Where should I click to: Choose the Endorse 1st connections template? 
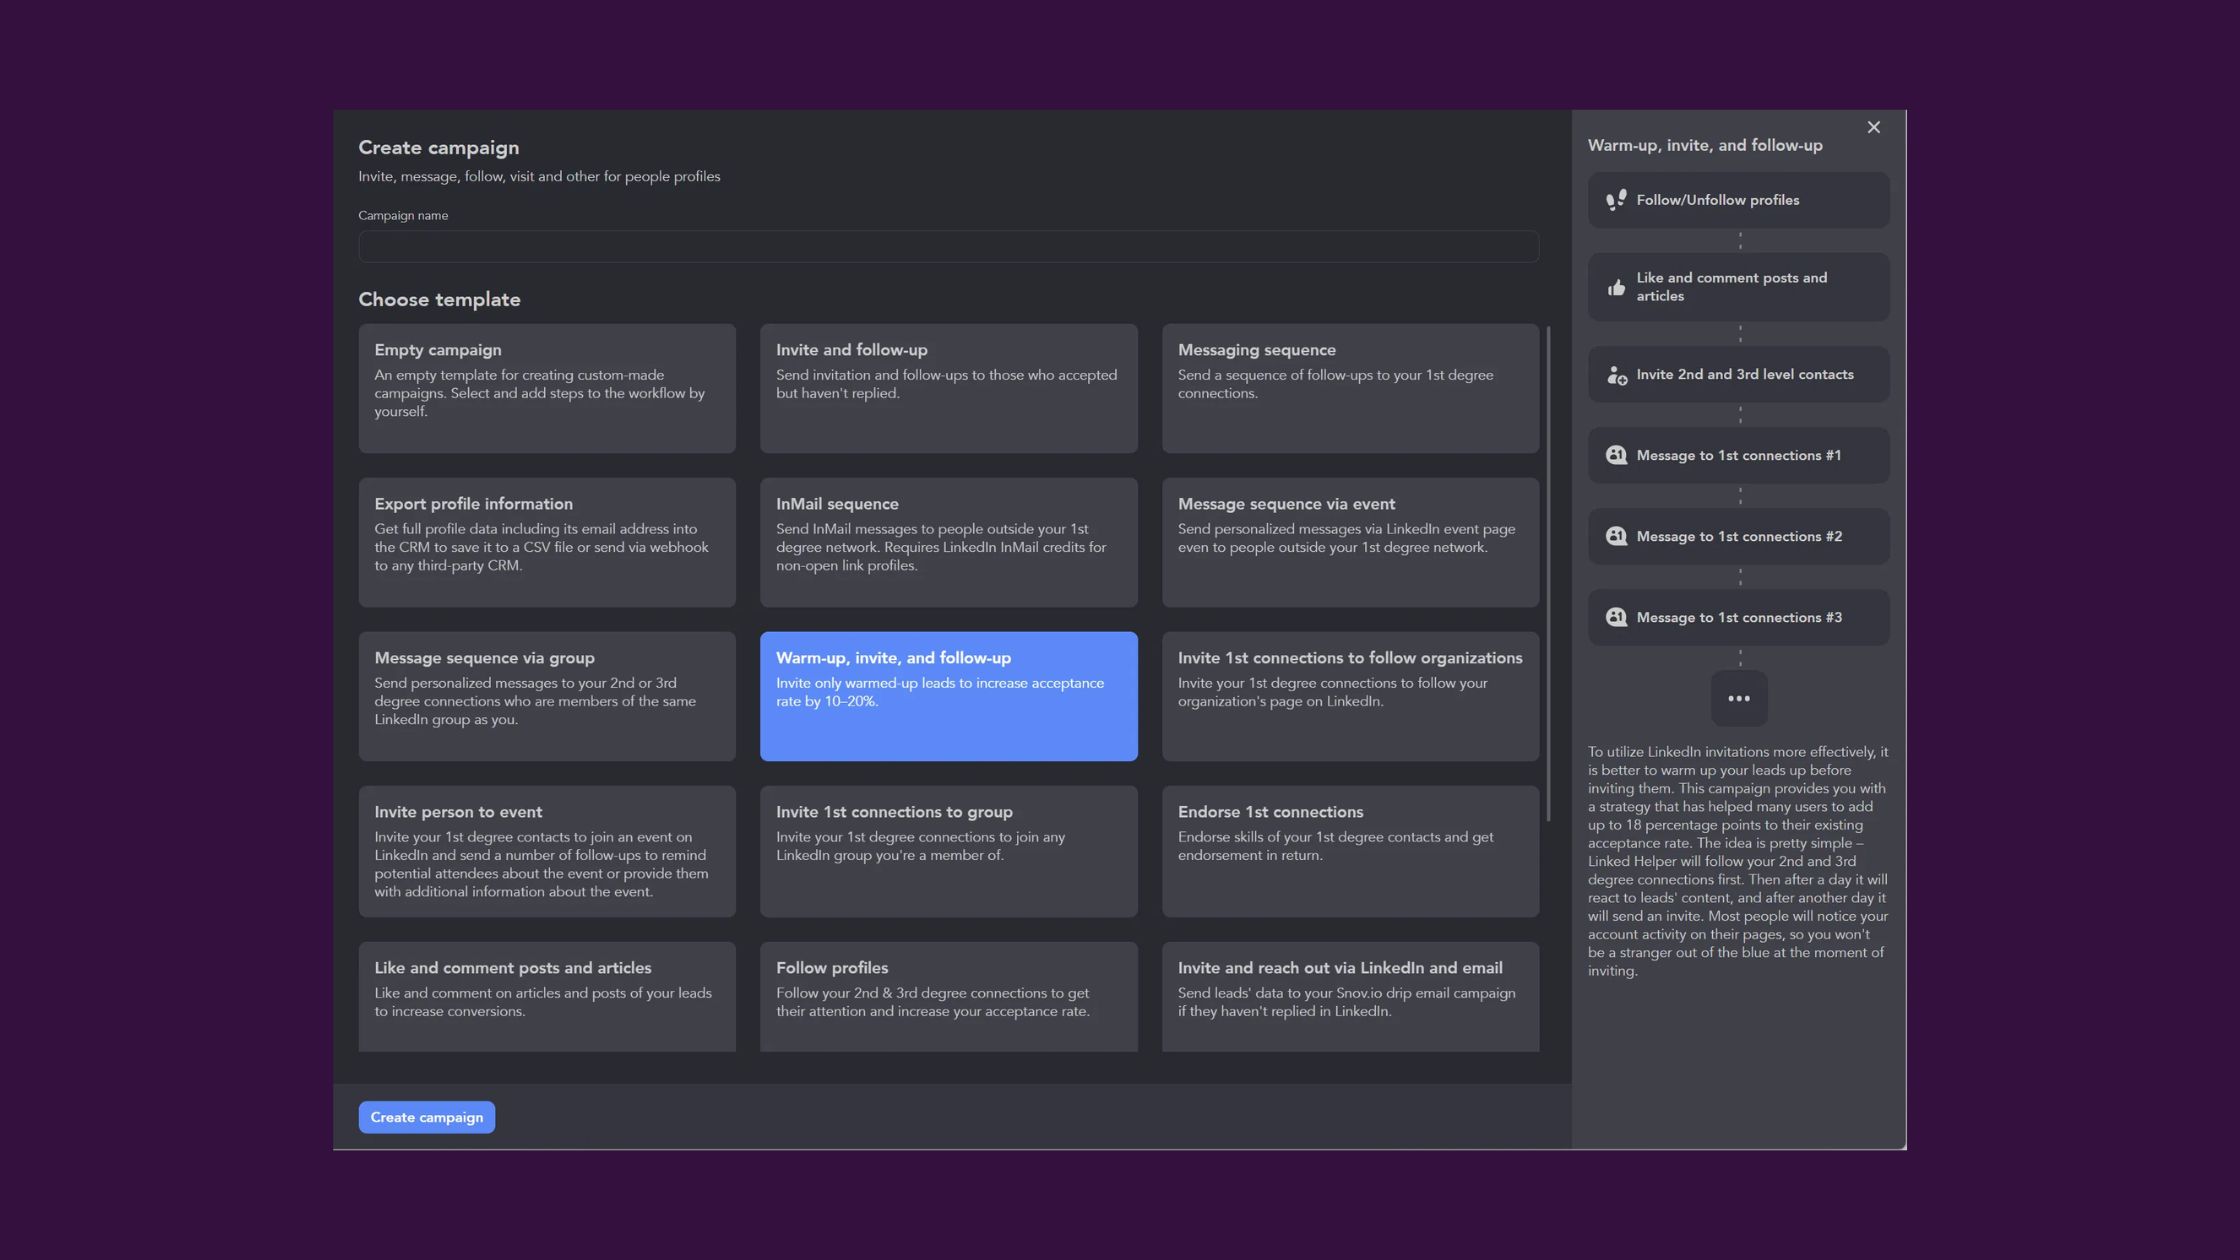pyautogui.click(x=1350, y=850)
